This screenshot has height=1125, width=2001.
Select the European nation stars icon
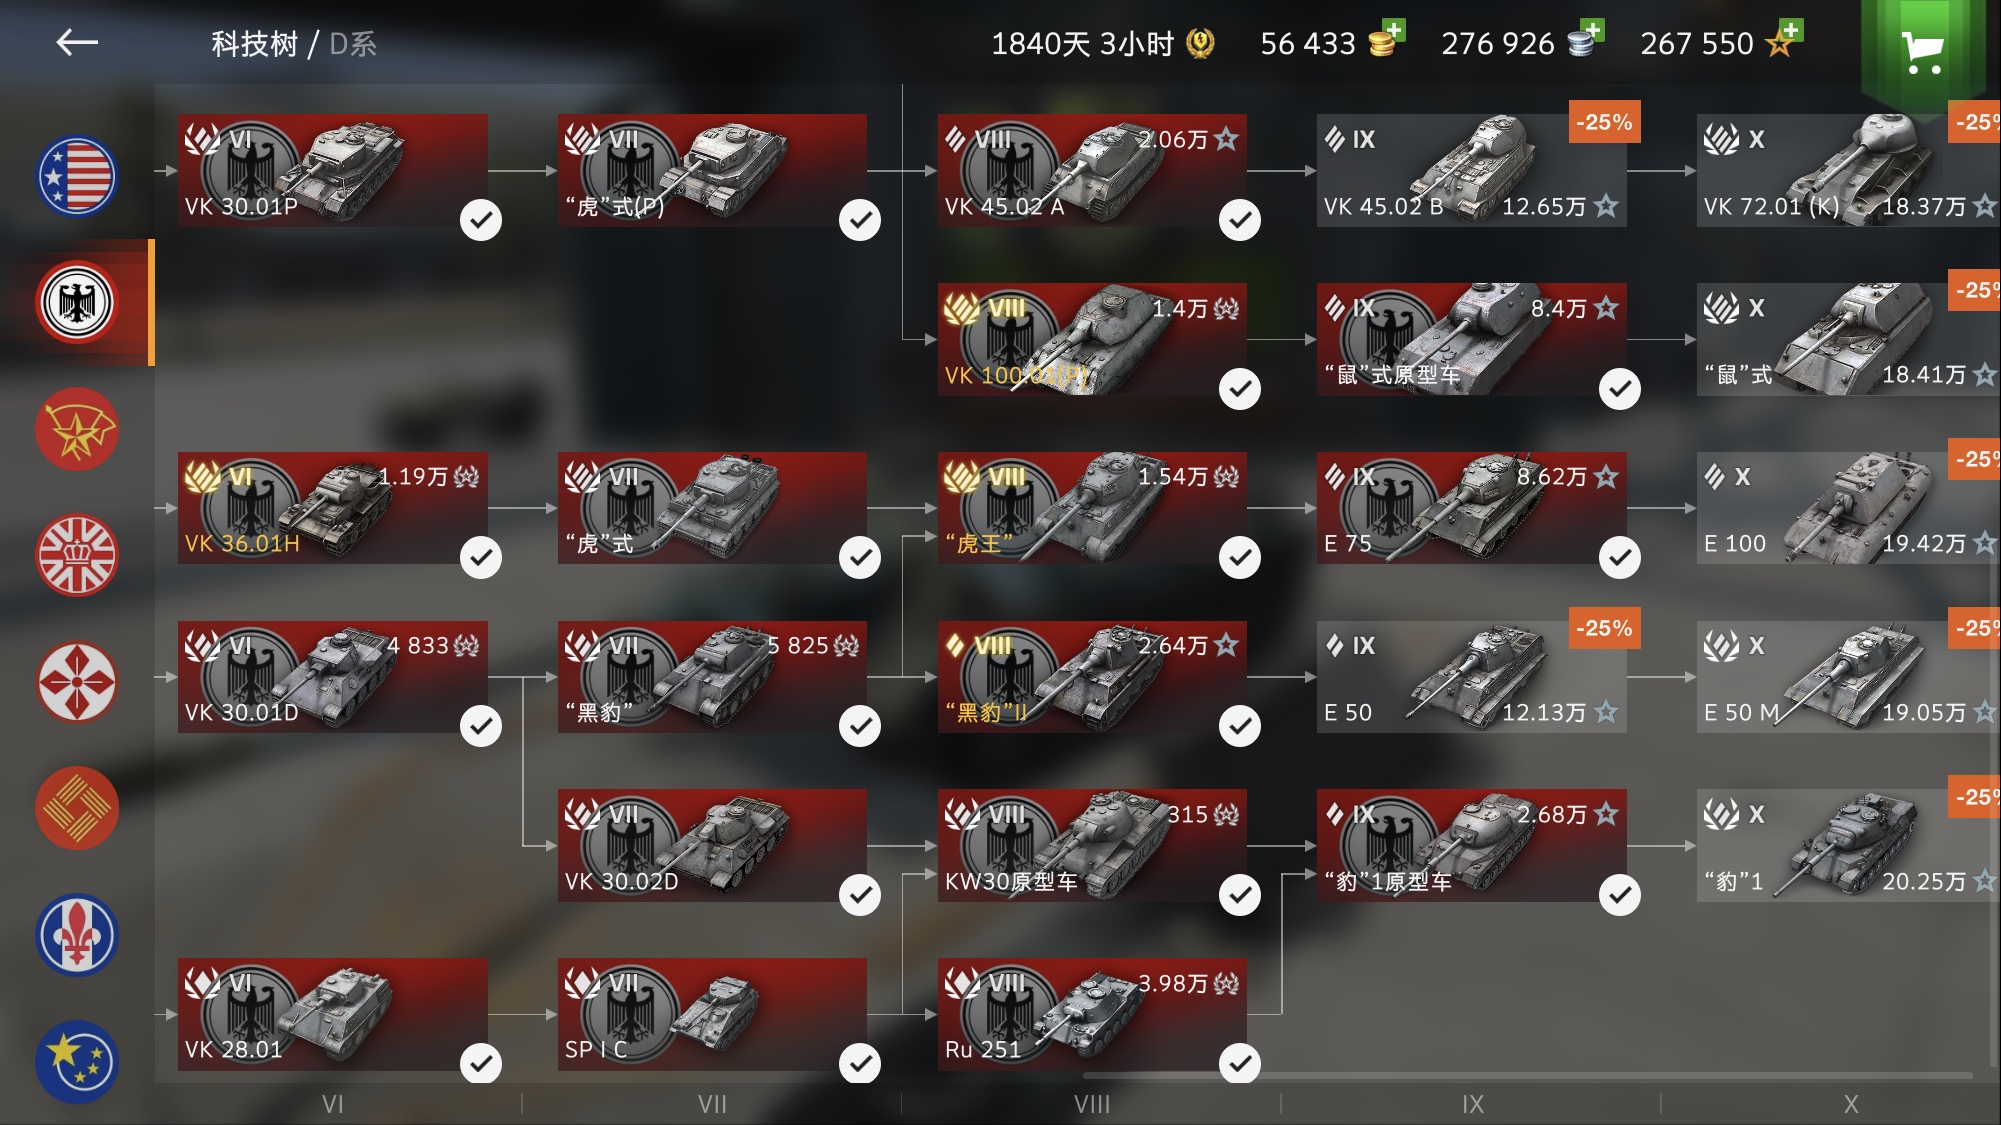click(77, 1061)
